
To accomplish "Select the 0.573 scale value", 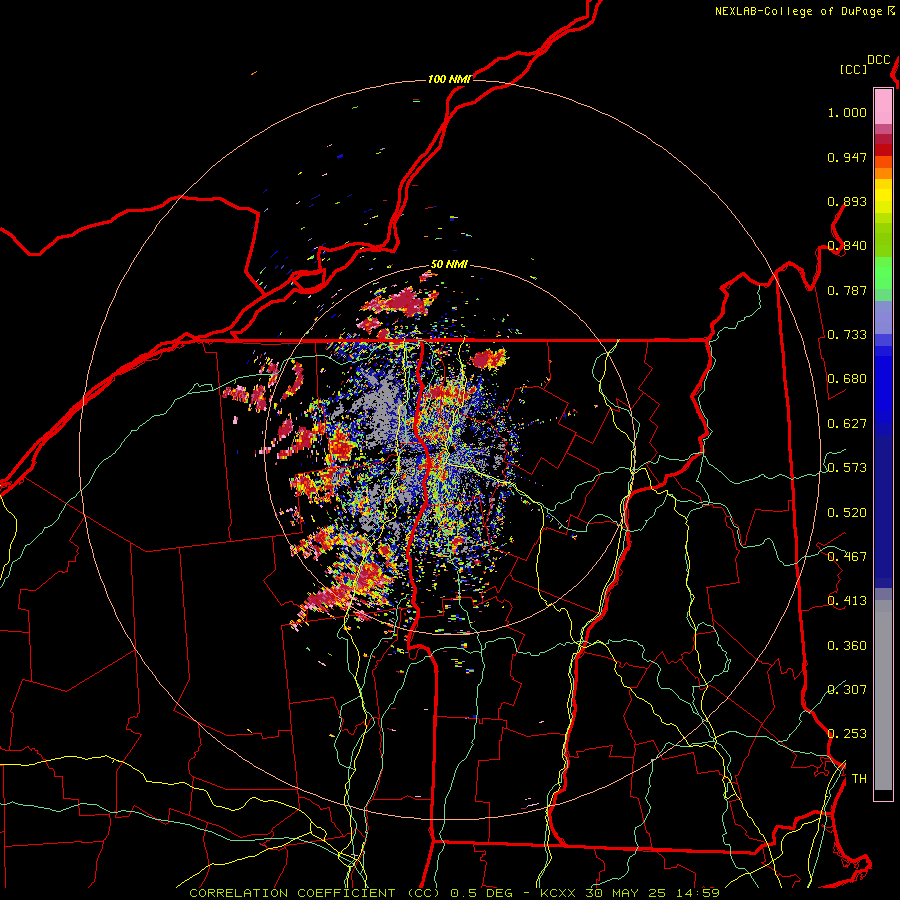I will 847,468.
